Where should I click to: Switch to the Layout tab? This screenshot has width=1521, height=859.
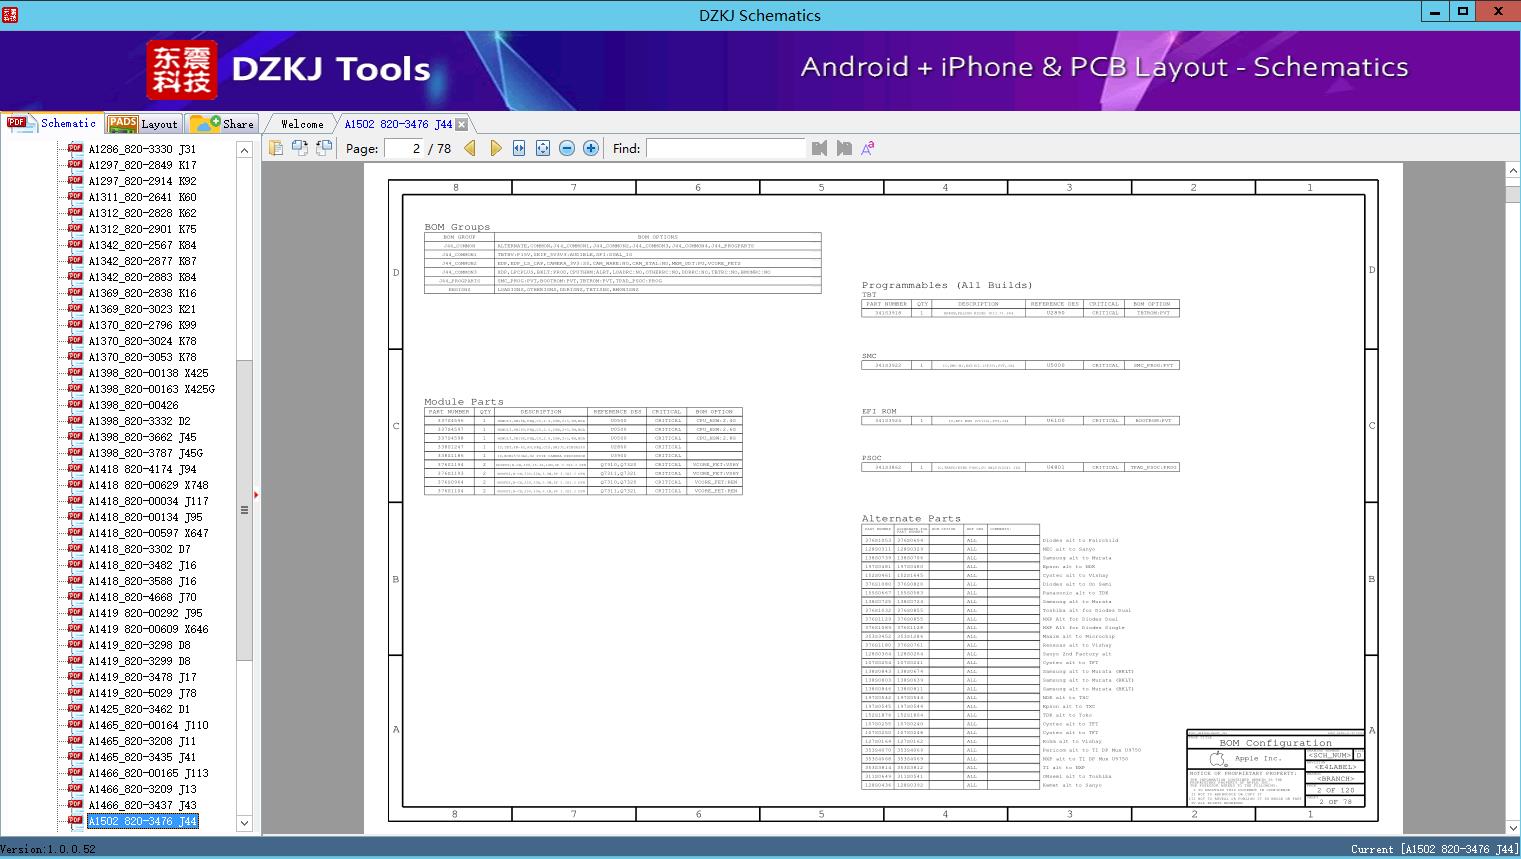click(143, 124)
